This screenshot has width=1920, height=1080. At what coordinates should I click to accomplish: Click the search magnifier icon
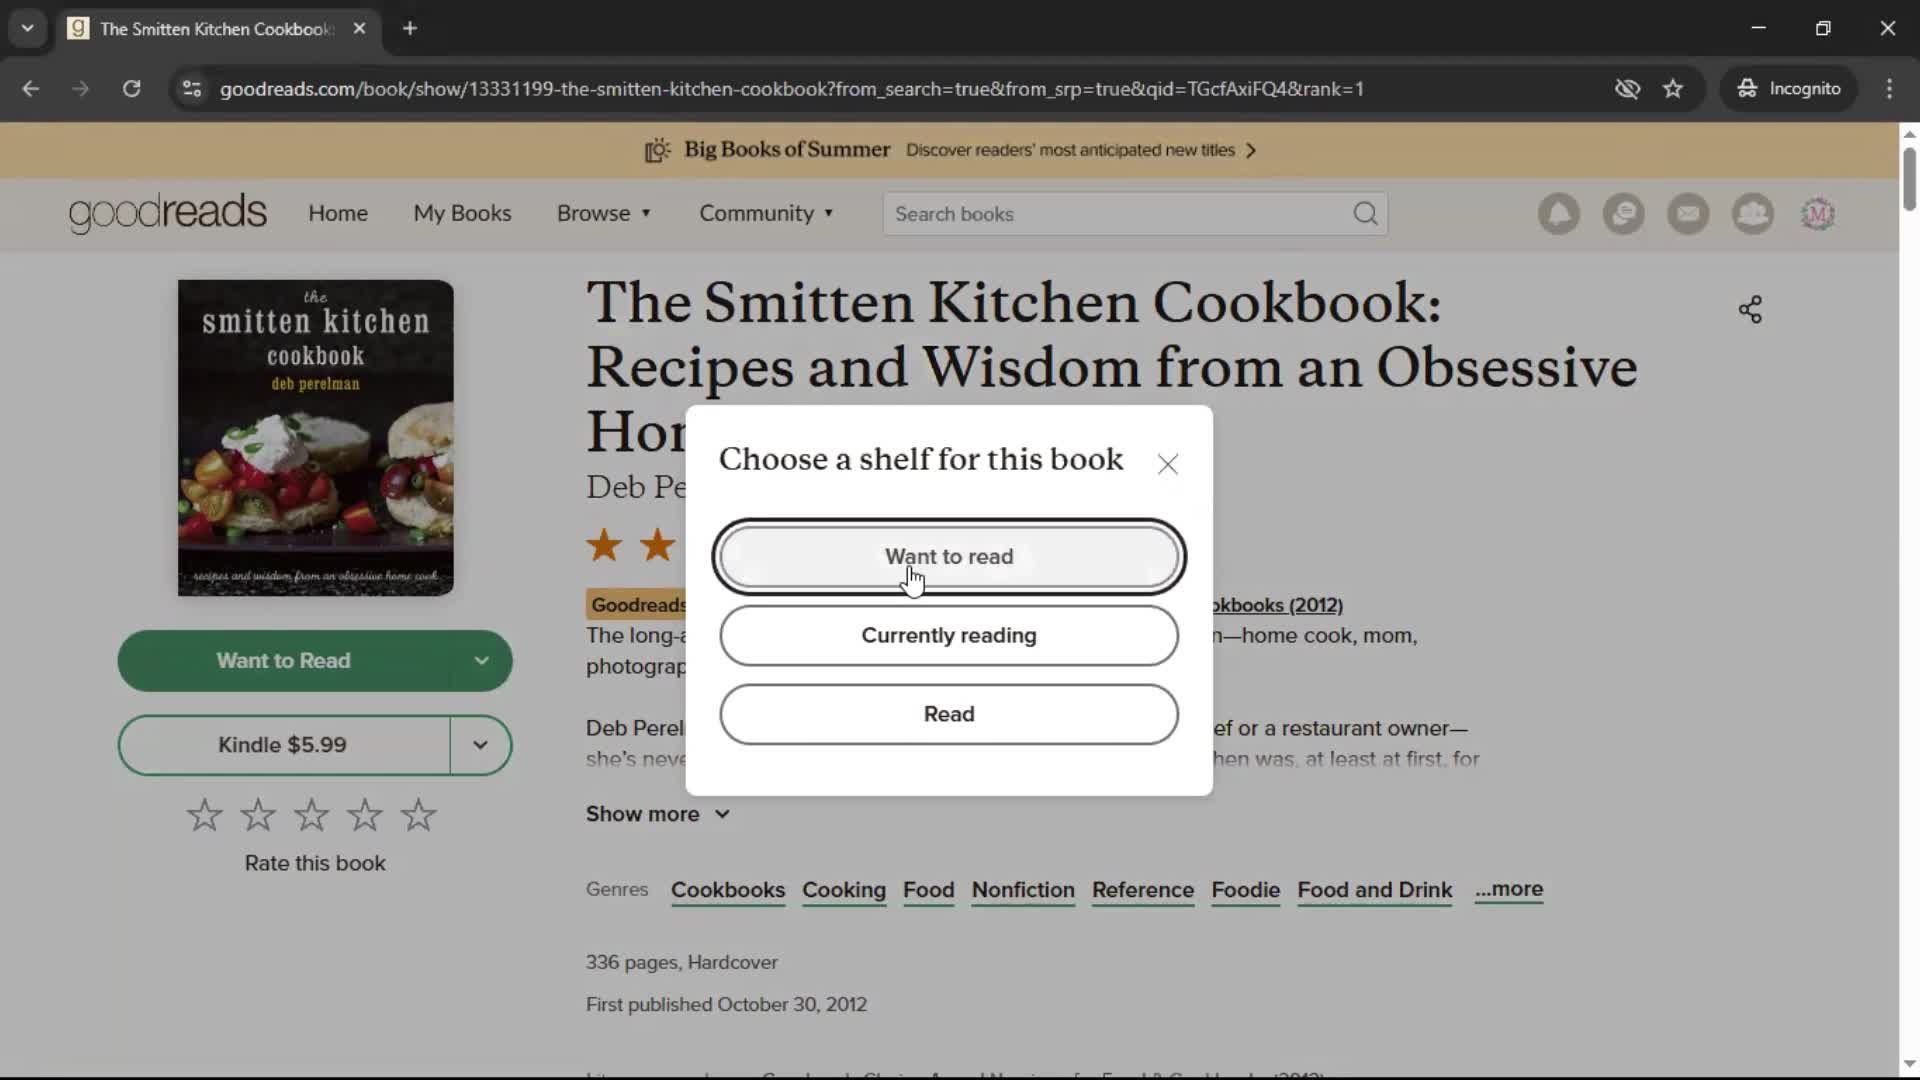click(1365, 214)
